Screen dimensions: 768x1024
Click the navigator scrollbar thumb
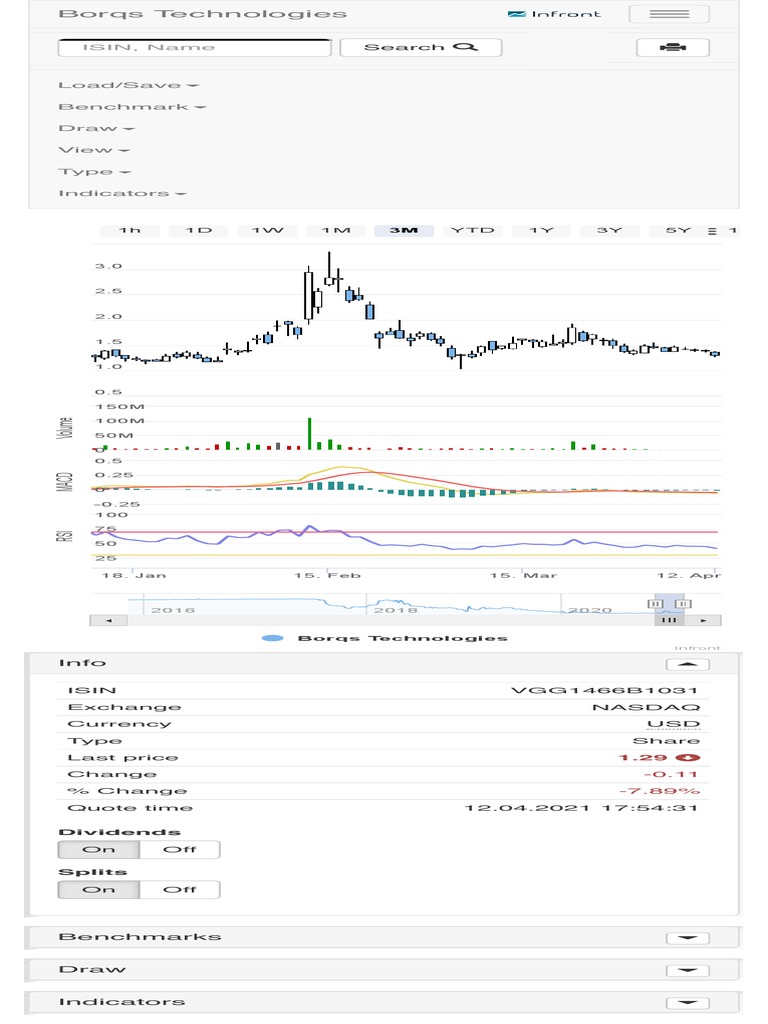(669, 620)
